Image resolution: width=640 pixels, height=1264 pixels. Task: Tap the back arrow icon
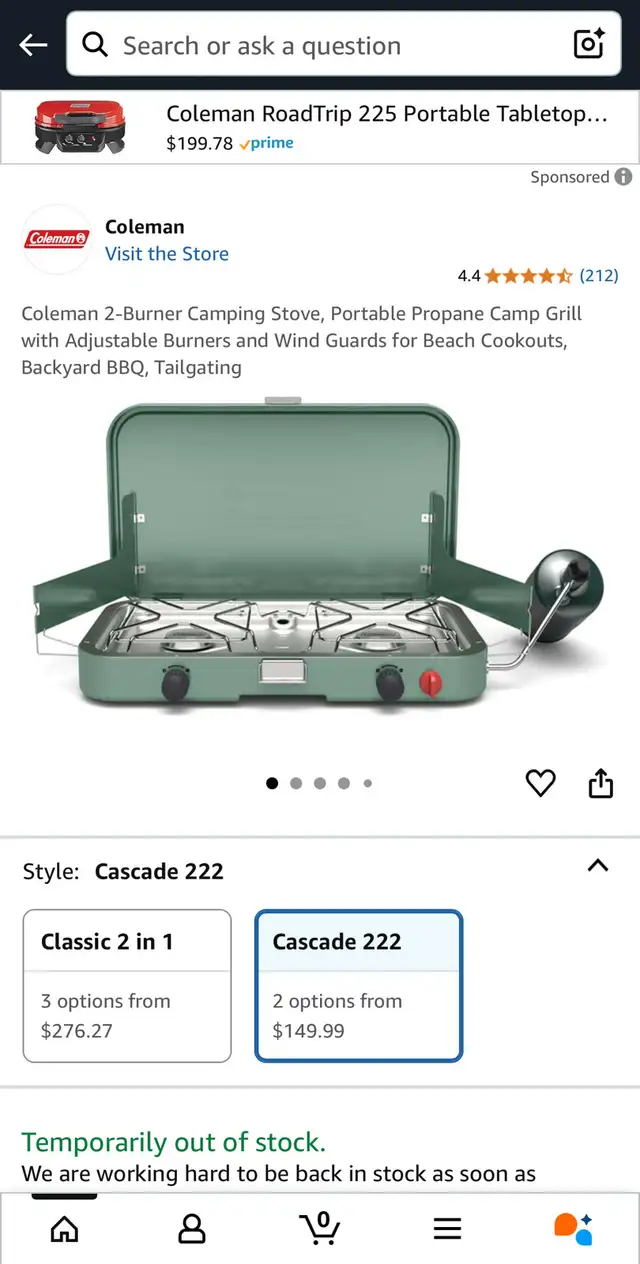click(x=33, y=45)
